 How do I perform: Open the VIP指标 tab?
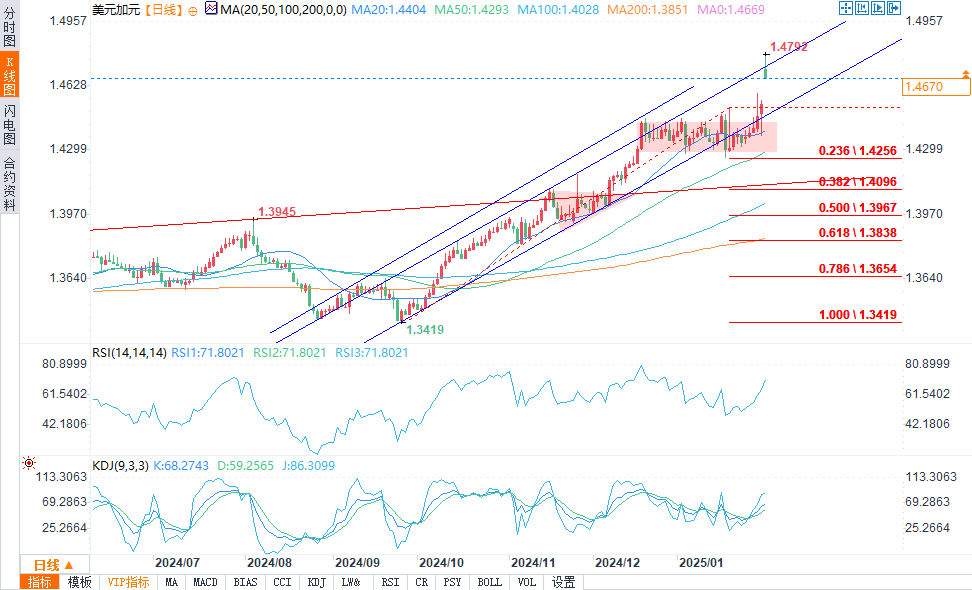click(128, 582)
